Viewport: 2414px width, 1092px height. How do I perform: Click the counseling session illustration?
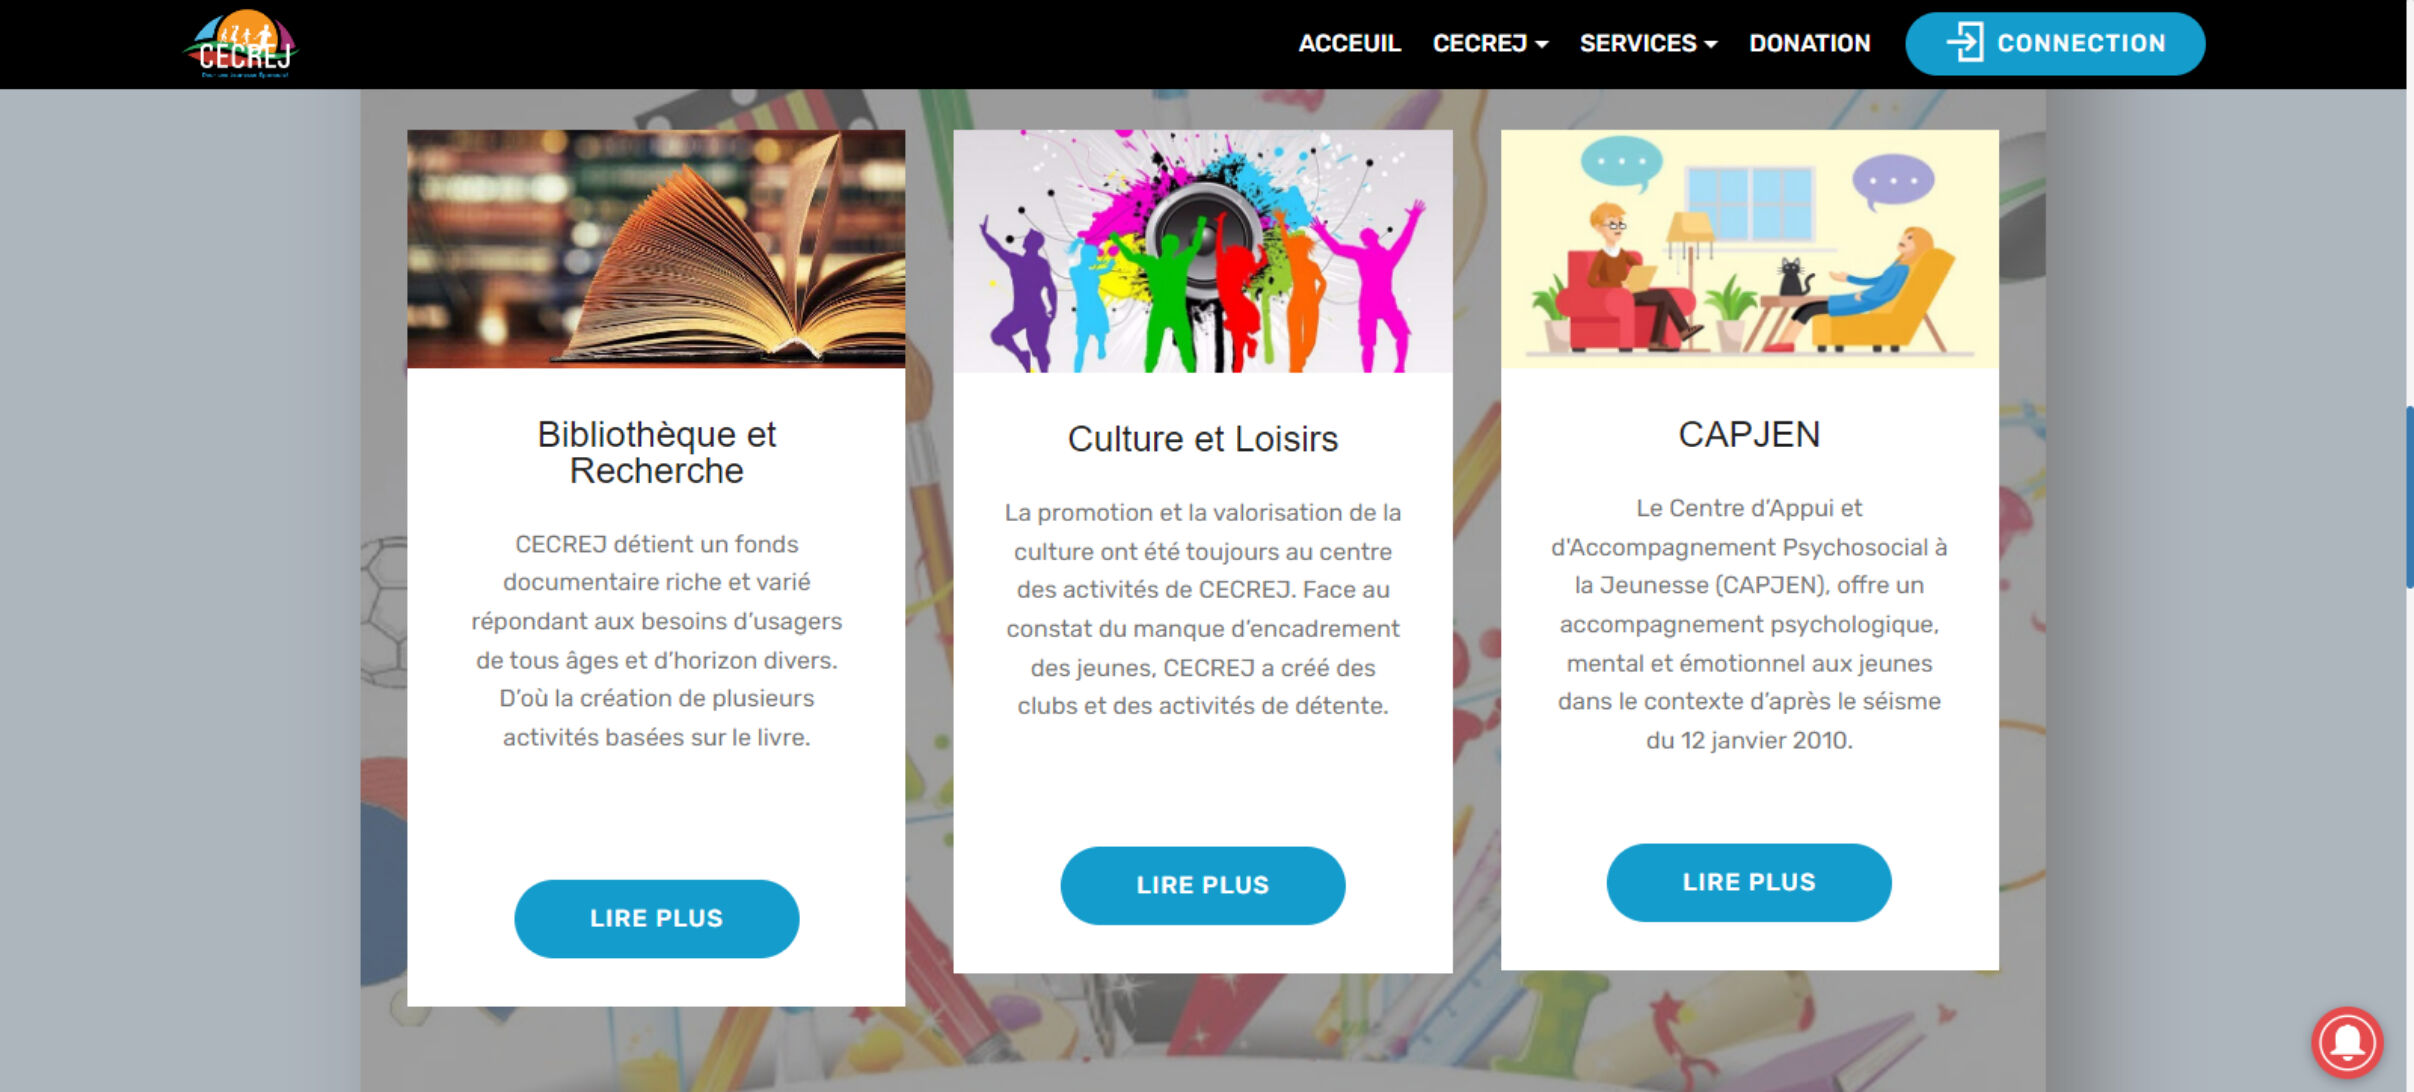pyautogui.click(x=1749, y=249)
